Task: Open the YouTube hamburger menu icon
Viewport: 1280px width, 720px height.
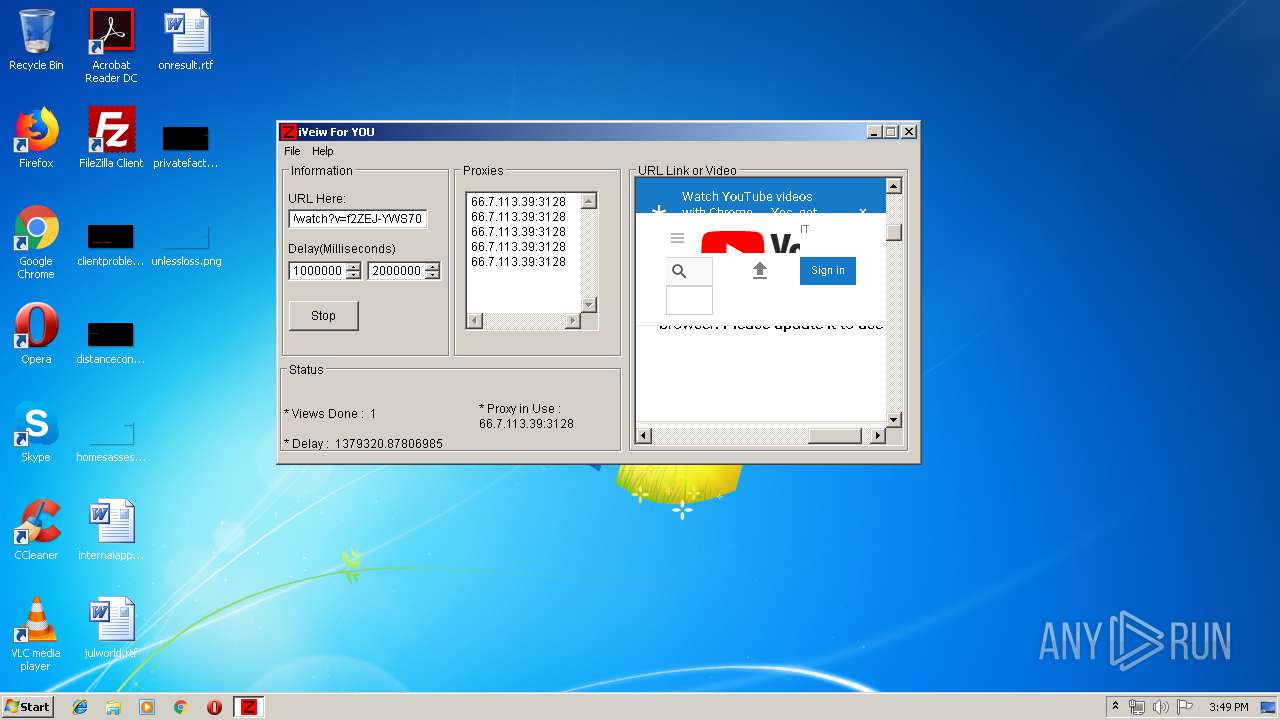Action: [677, 238]
